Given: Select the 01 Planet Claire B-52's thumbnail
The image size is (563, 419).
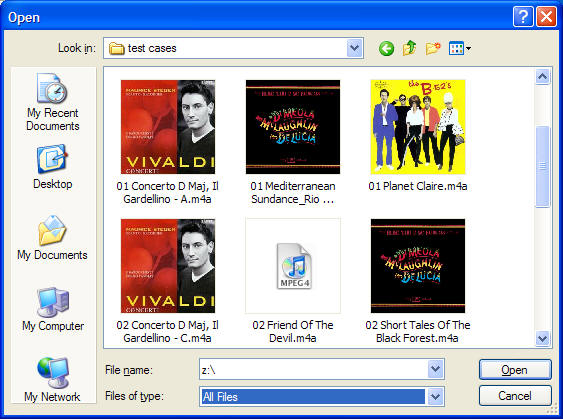Looking at the screenshot, I should point(418,127).
